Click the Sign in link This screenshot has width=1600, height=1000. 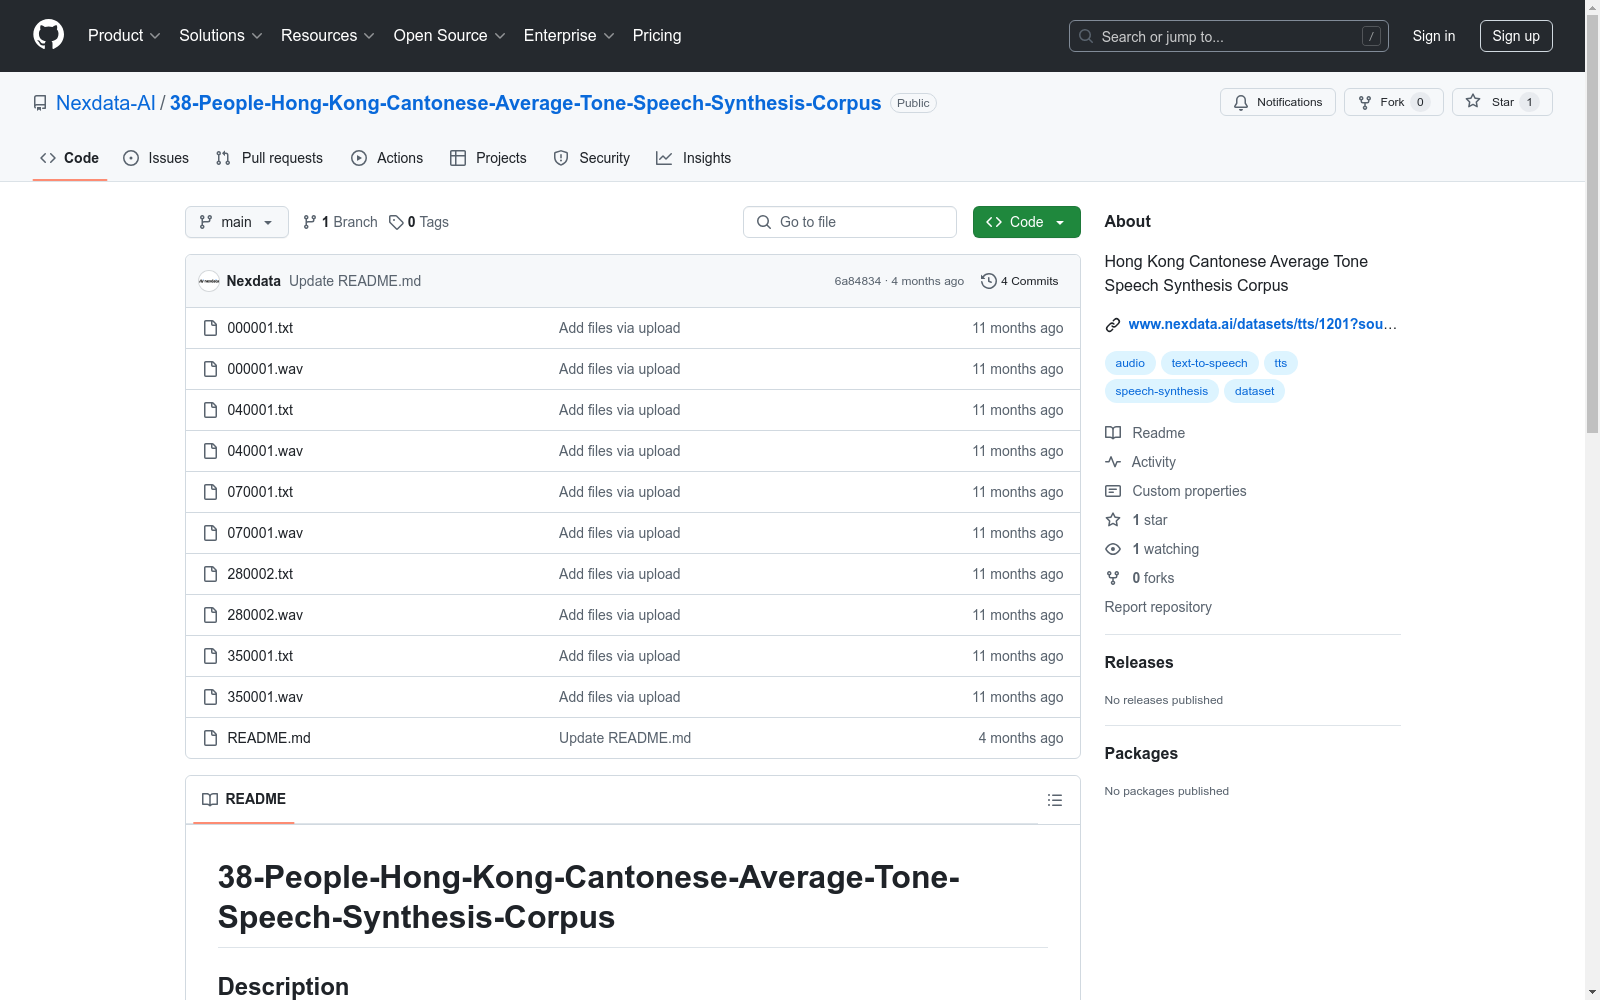click(1433, 36)
